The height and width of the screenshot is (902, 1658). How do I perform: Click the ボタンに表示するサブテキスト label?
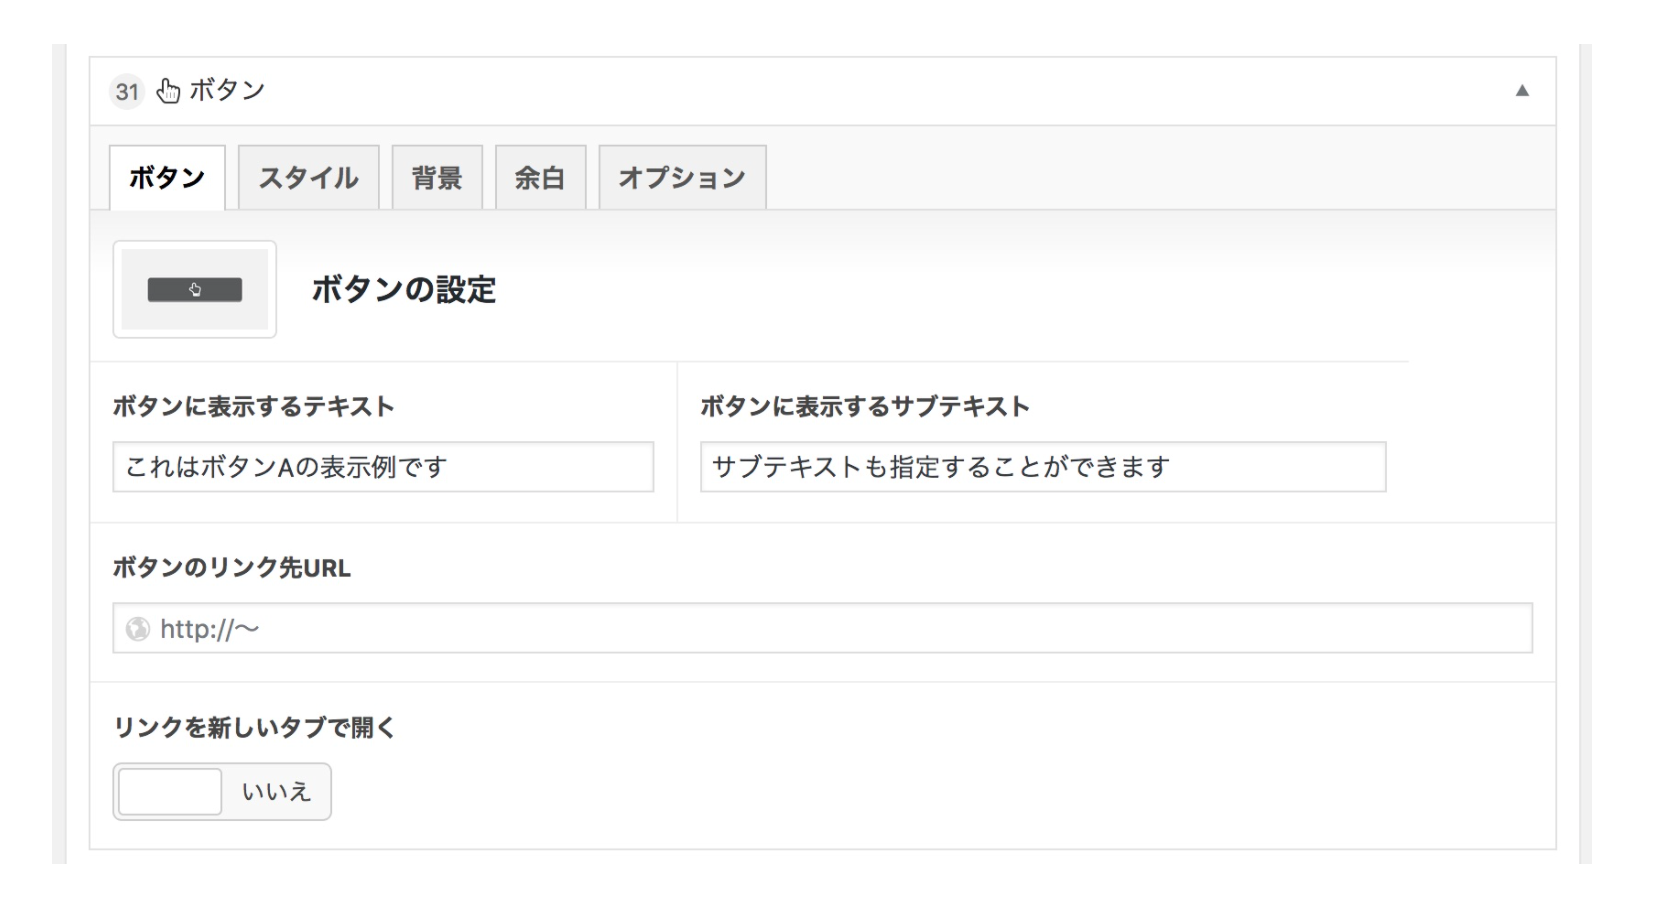864,407
